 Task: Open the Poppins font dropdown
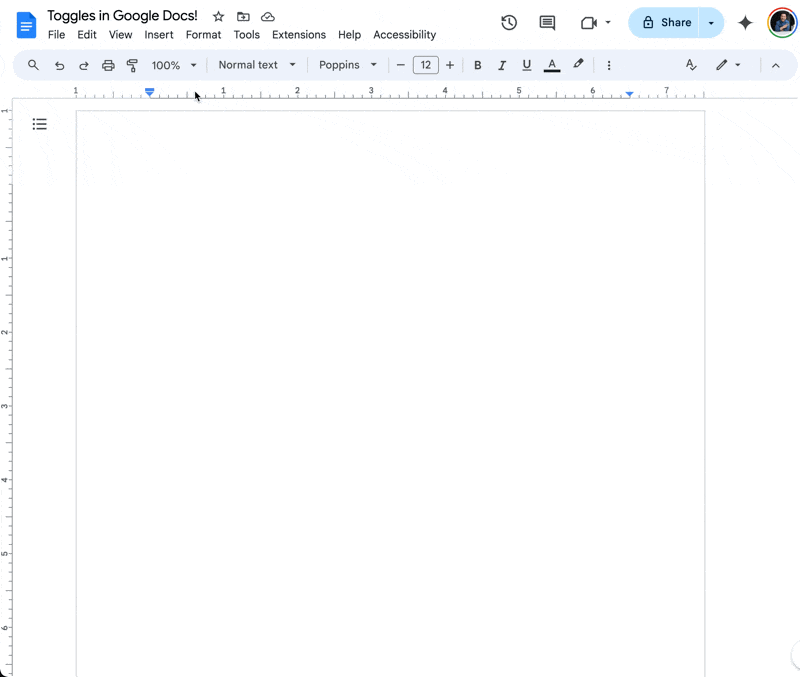click(x=347, y=65)
